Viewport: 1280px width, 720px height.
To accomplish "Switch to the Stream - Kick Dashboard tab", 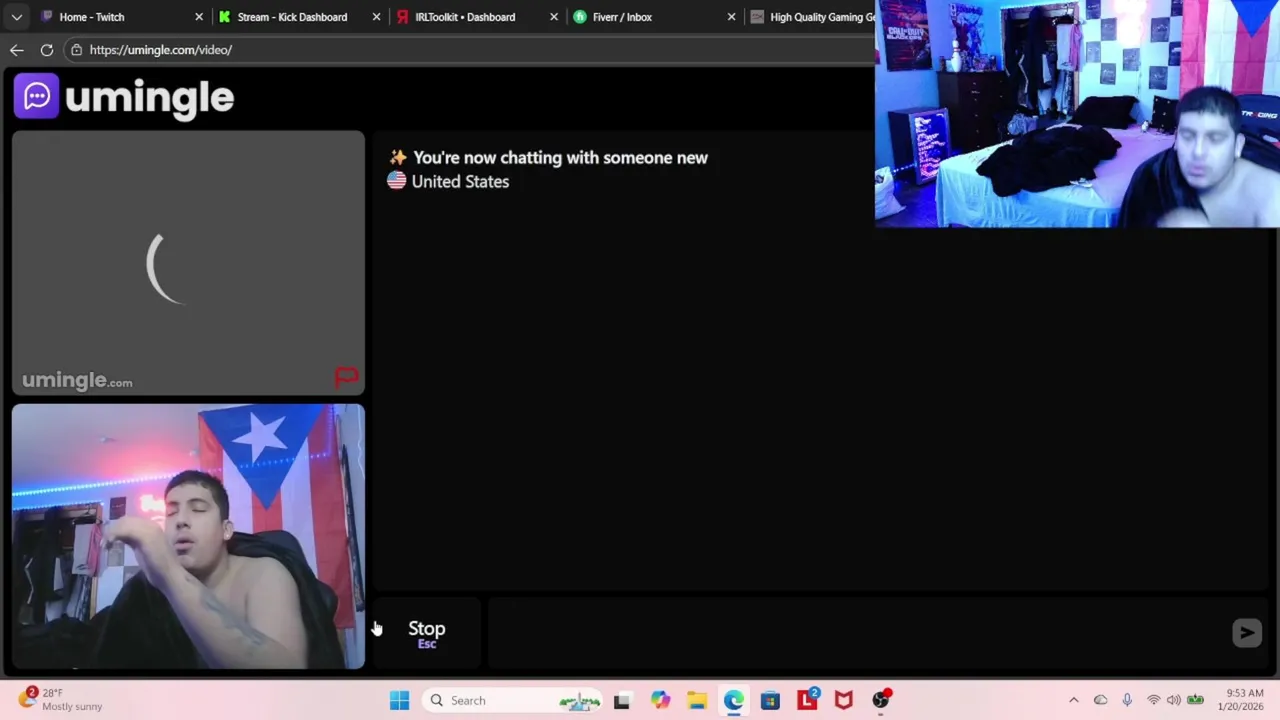I will click(x=292, y=17).
